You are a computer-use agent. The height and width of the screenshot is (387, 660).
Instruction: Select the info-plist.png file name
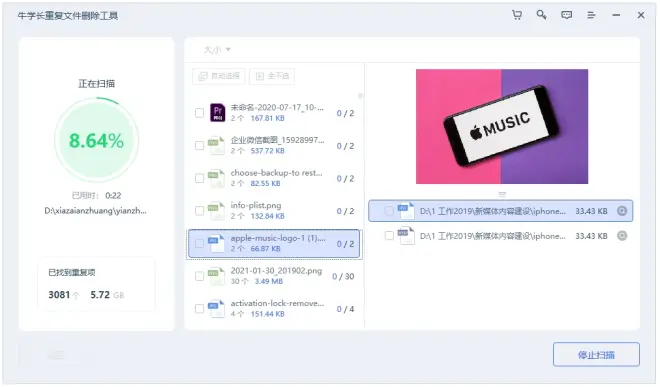click(x=255, y=205)
